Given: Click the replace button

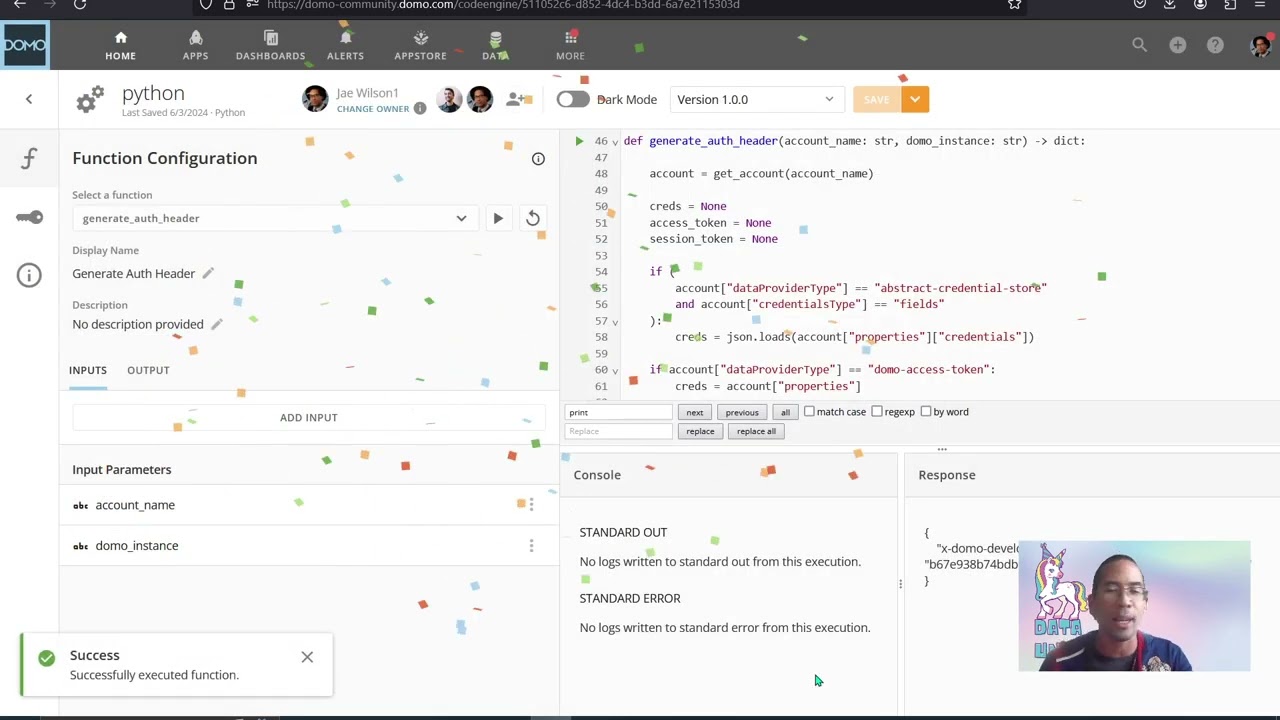Looking at the screenshot, I should 700,431.
